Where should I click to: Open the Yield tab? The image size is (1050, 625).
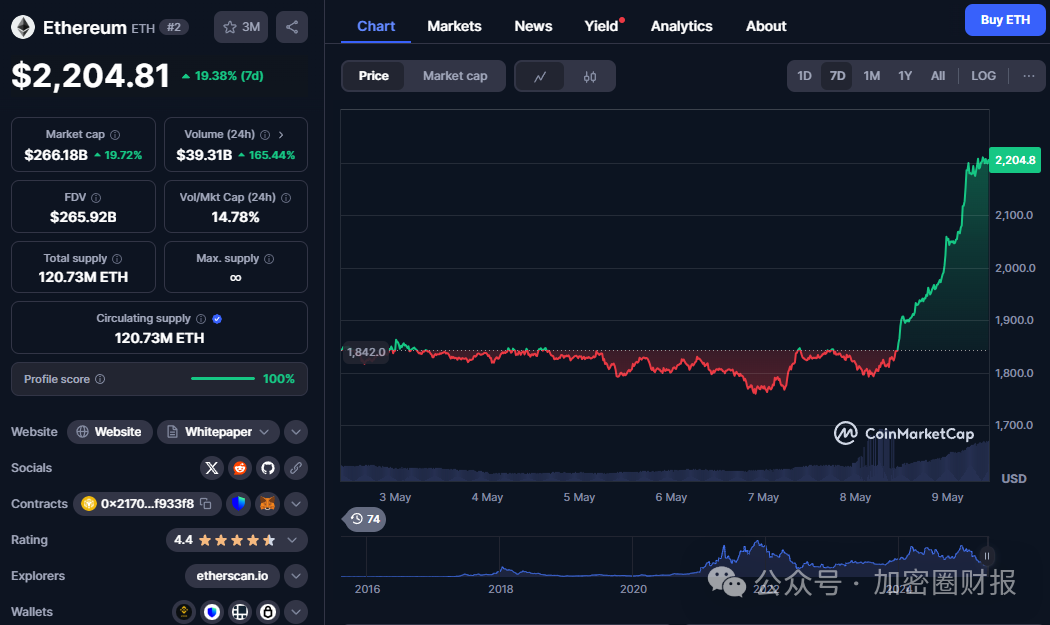coord(601,26)
